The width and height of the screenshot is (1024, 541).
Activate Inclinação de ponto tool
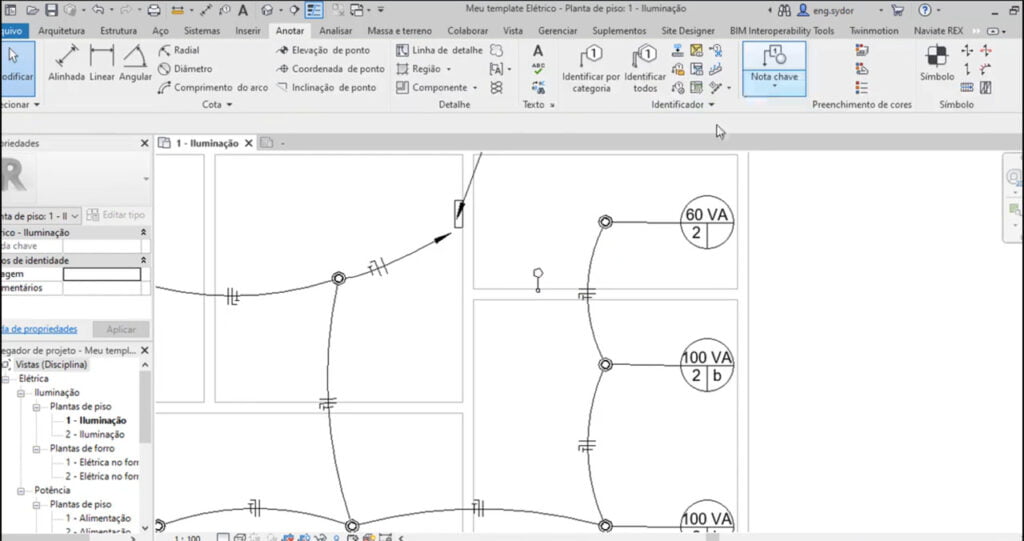pyautogui.click(x=327, y=88)
